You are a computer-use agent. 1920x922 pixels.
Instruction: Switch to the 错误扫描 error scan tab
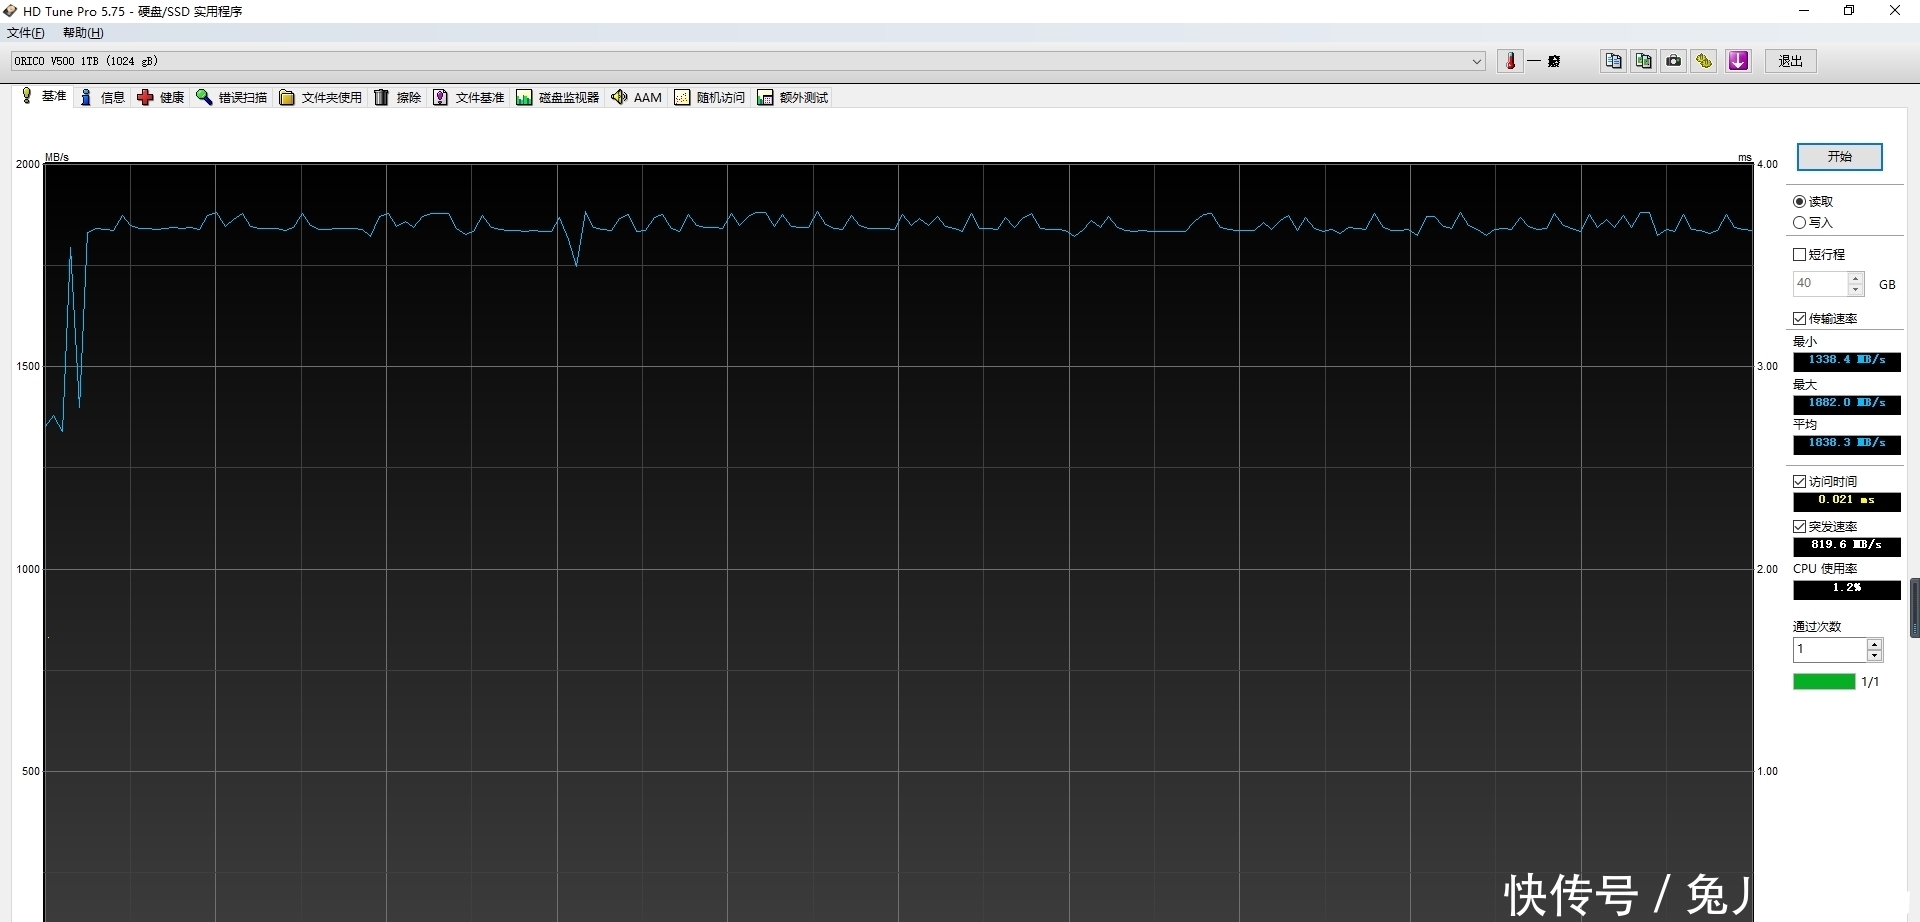pyautogui.click(x=232, y=97)
